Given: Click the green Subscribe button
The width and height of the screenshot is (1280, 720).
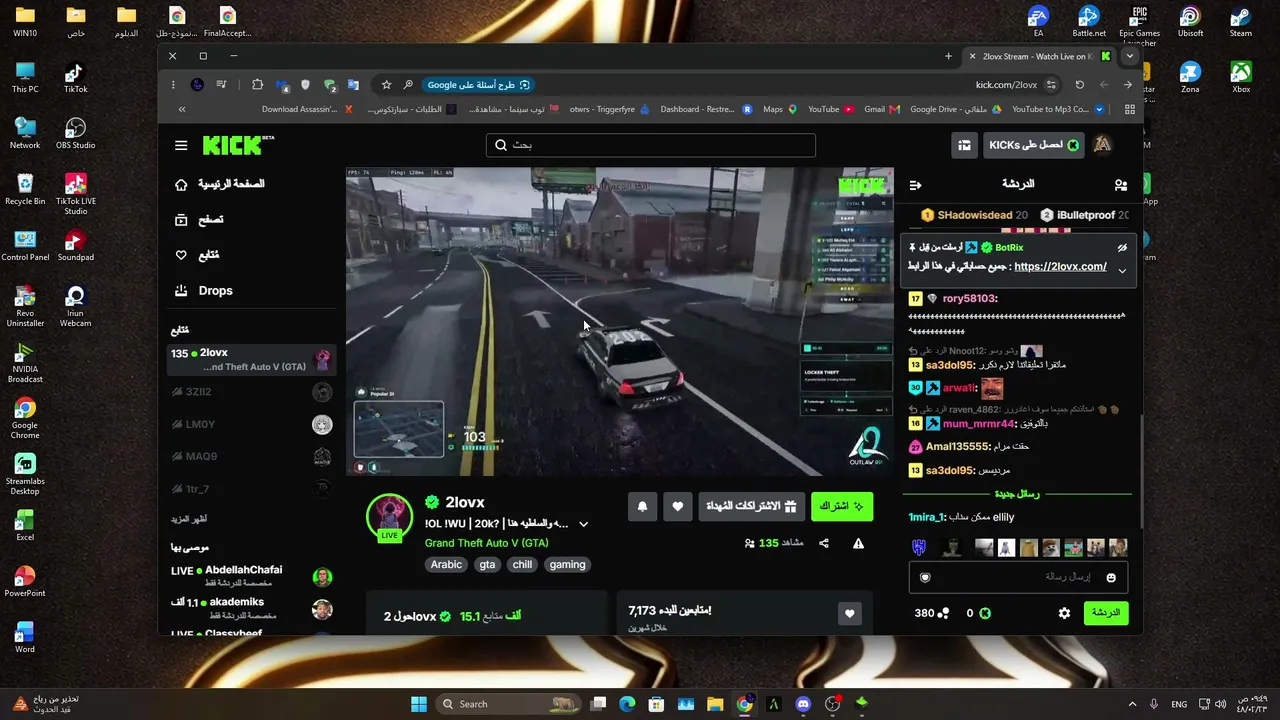Looking at the screenshot, I should 842,507.
